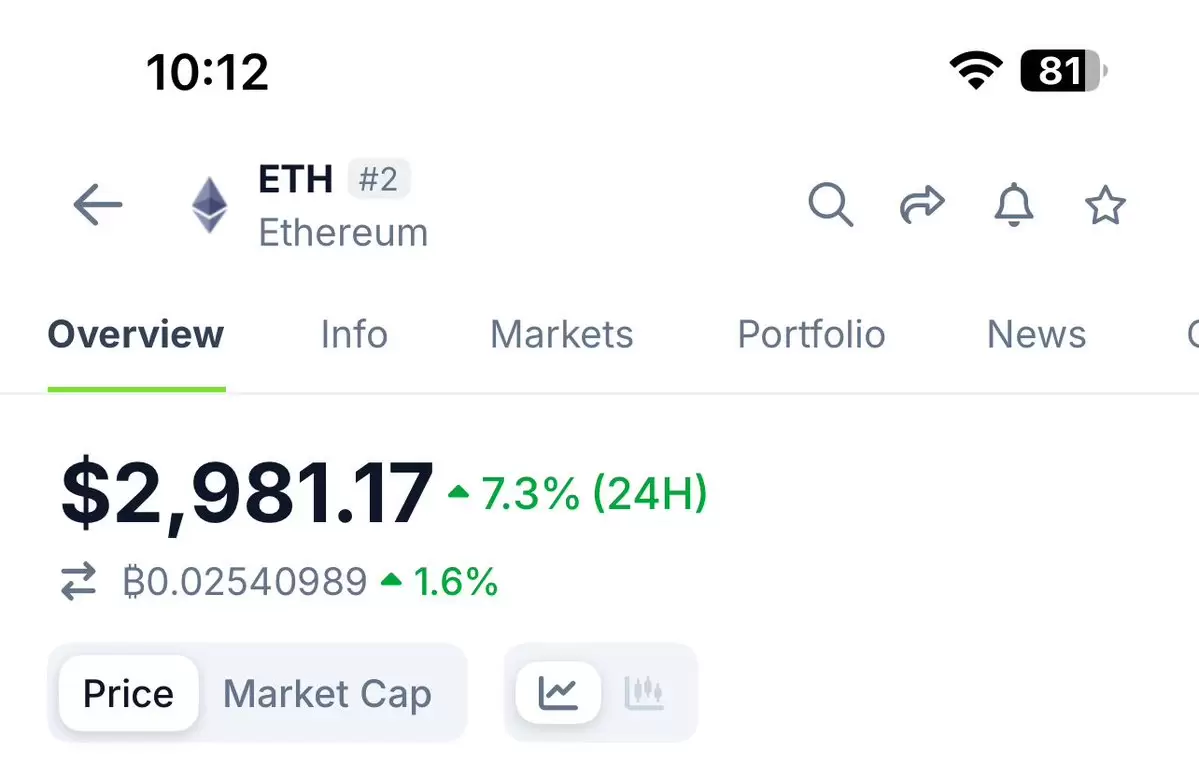Open the Overview tab
Screen dimensions: 1199x779
[x=136, y=334]
